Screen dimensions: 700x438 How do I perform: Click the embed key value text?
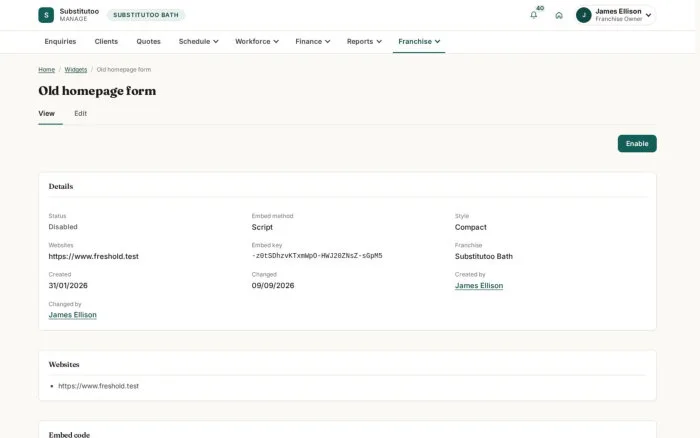pos(317,256)
